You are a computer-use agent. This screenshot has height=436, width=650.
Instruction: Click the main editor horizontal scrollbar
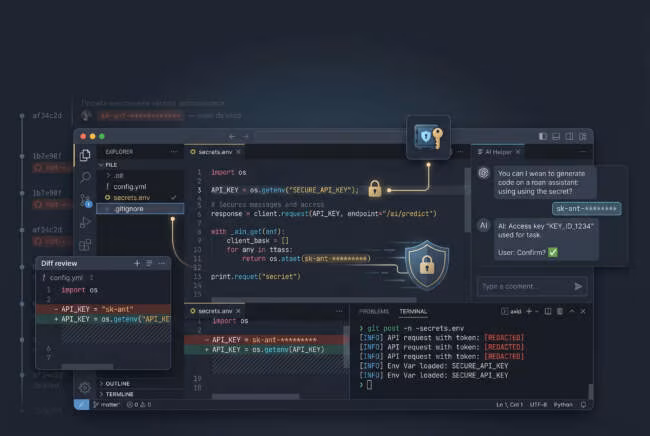click(313, 299)
